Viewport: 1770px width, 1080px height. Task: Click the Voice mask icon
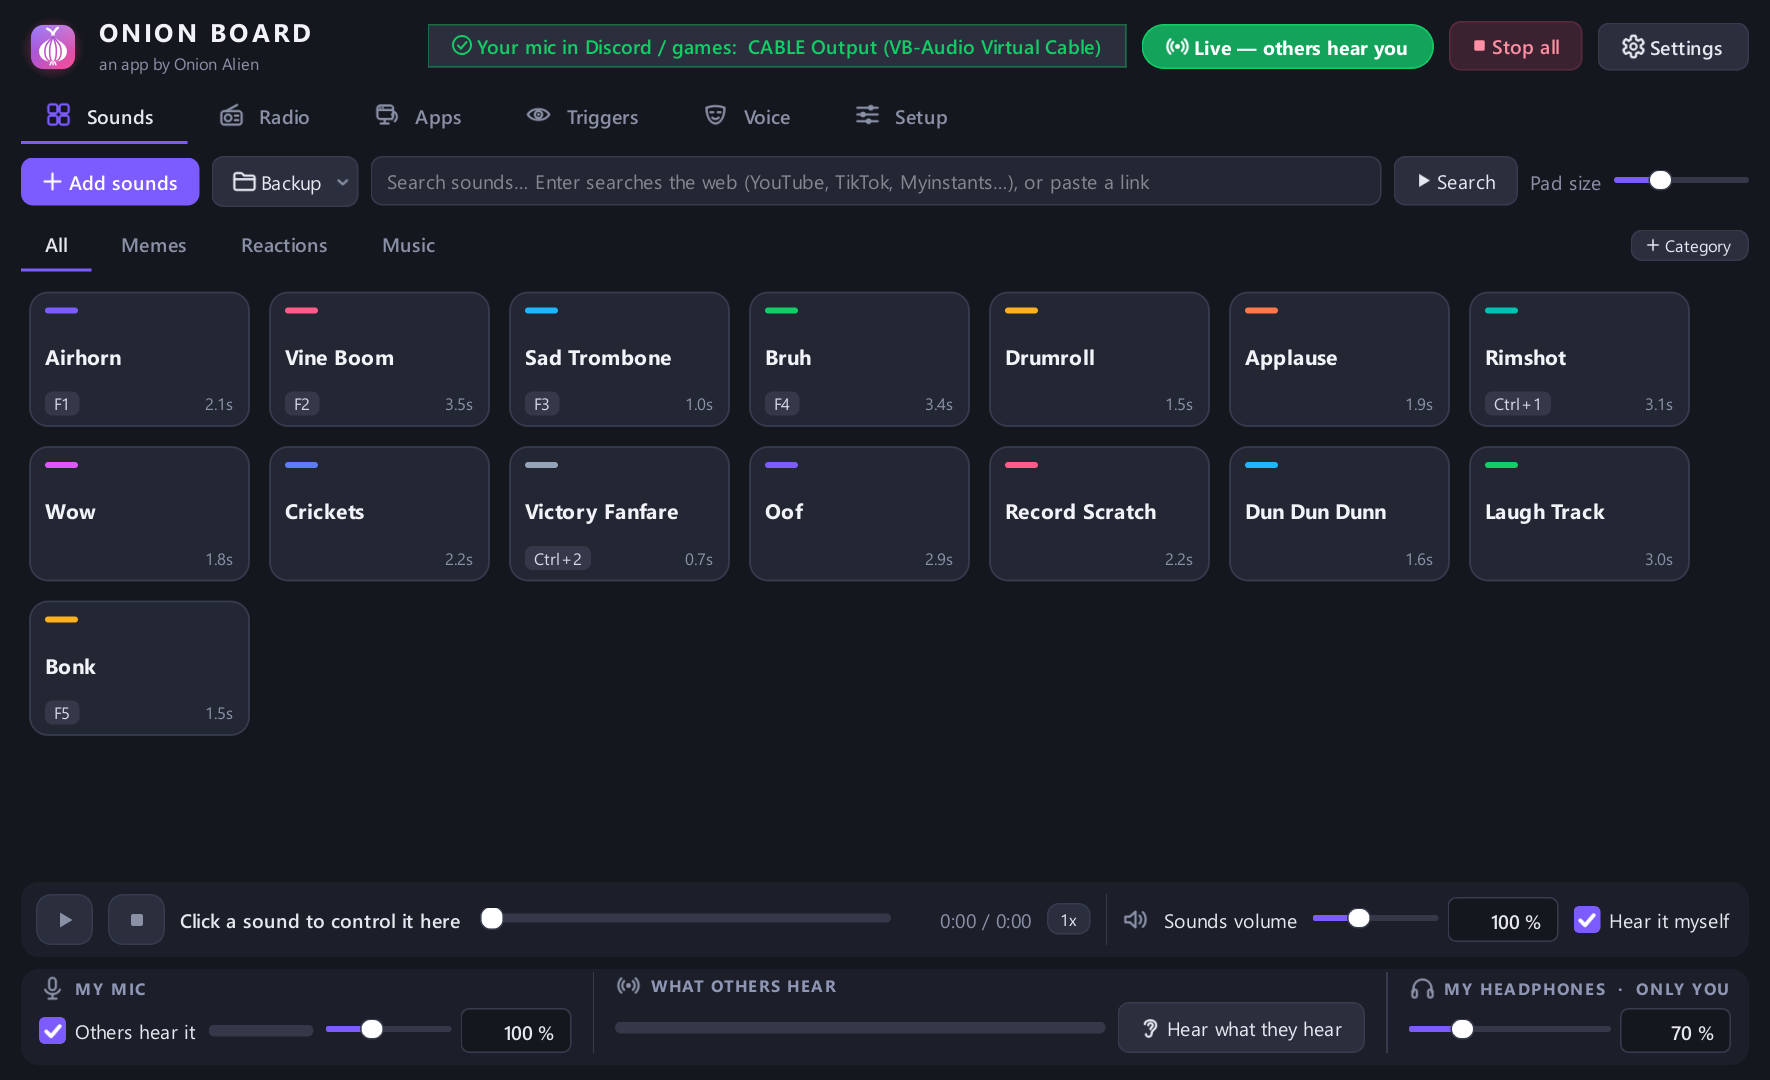(715, 115)
